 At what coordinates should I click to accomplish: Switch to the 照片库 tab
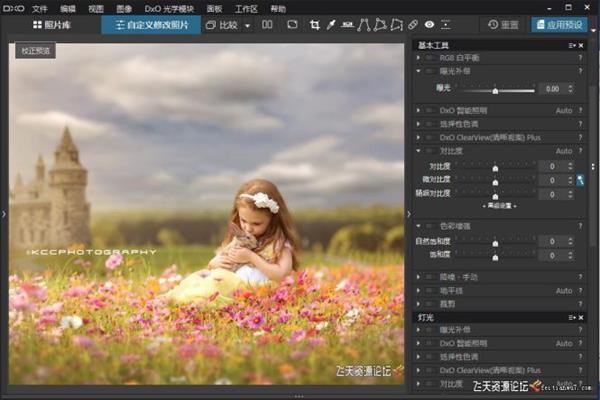50,24
